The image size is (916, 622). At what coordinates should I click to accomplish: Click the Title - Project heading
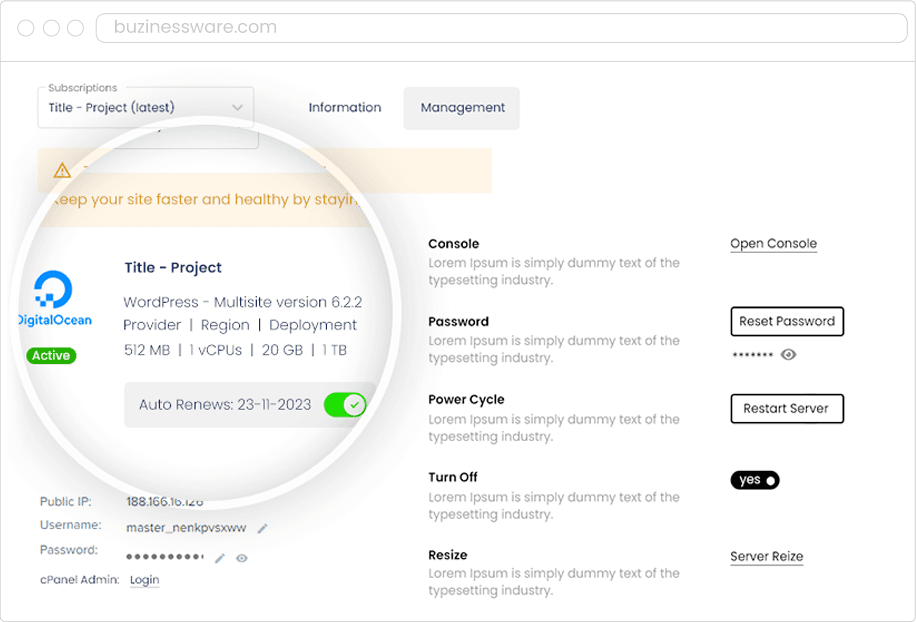point(173,267)
